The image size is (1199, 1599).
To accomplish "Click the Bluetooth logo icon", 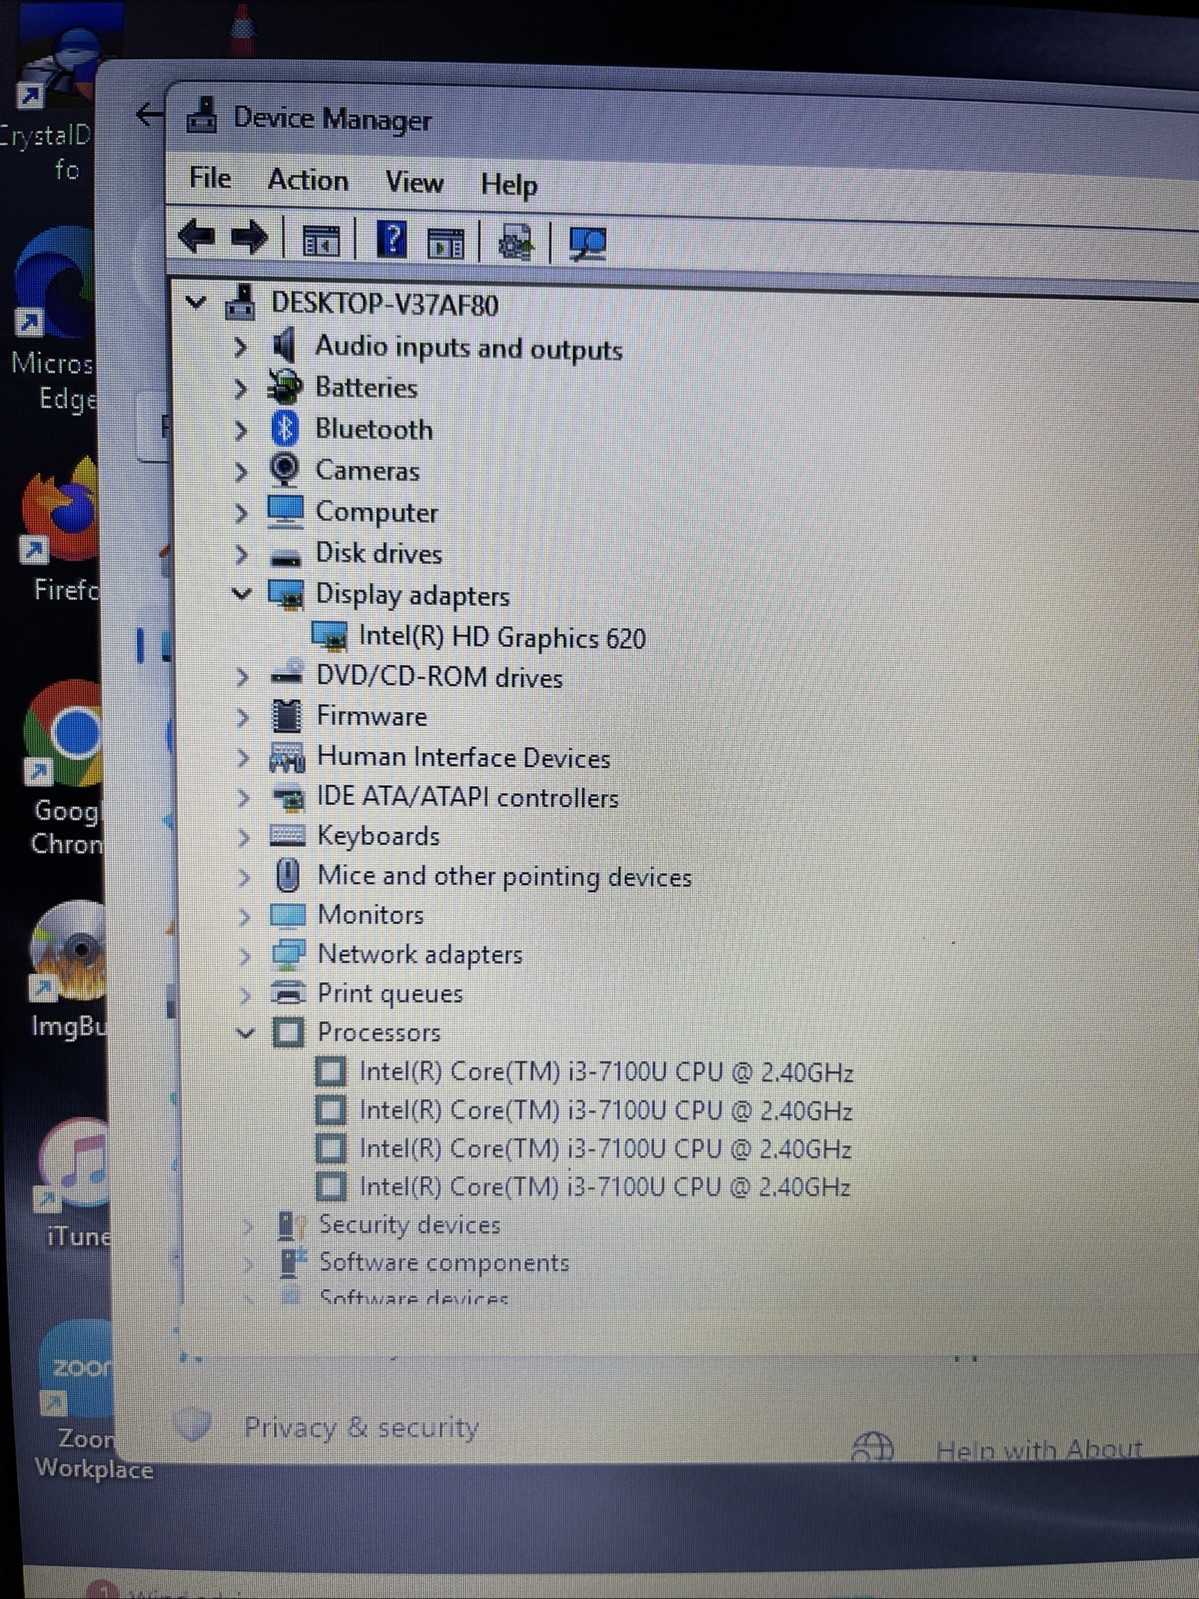I will [285, 429].
